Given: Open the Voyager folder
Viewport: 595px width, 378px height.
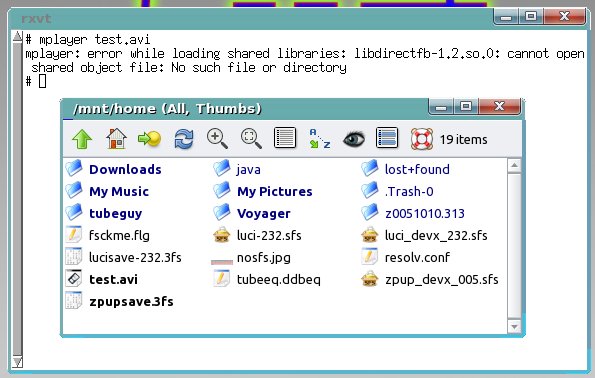Looking at the screenshot, I should click(x=252, y=213).
